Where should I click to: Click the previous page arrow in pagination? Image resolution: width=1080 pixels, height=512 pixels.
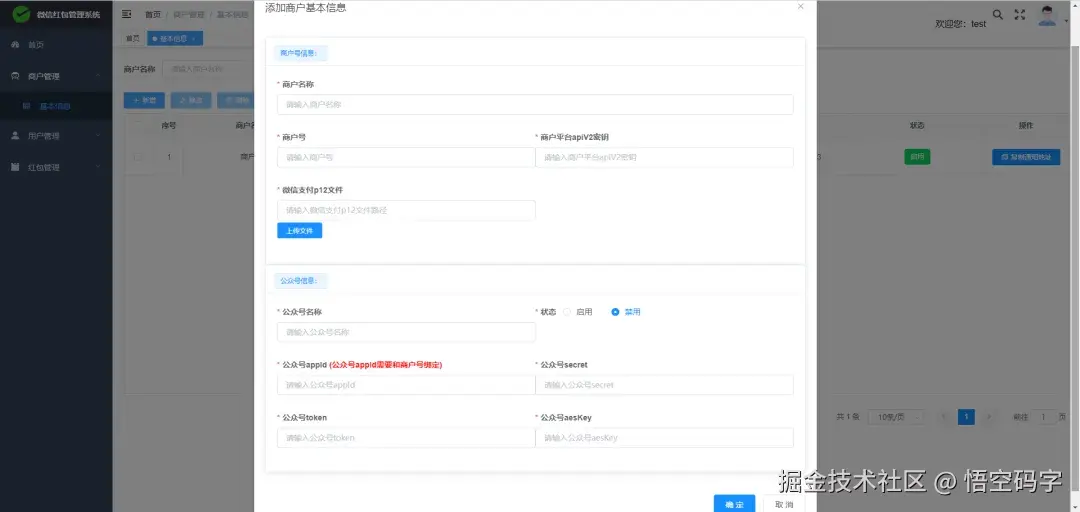coord(944,417)
